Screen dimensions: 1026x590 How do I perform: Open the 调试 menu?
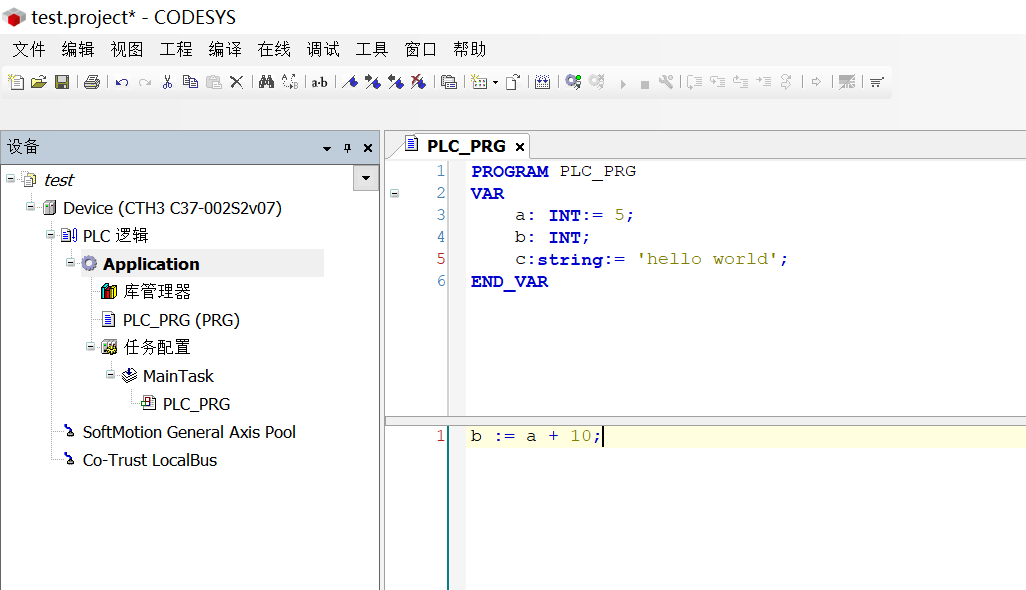click(x=322, y=48)
